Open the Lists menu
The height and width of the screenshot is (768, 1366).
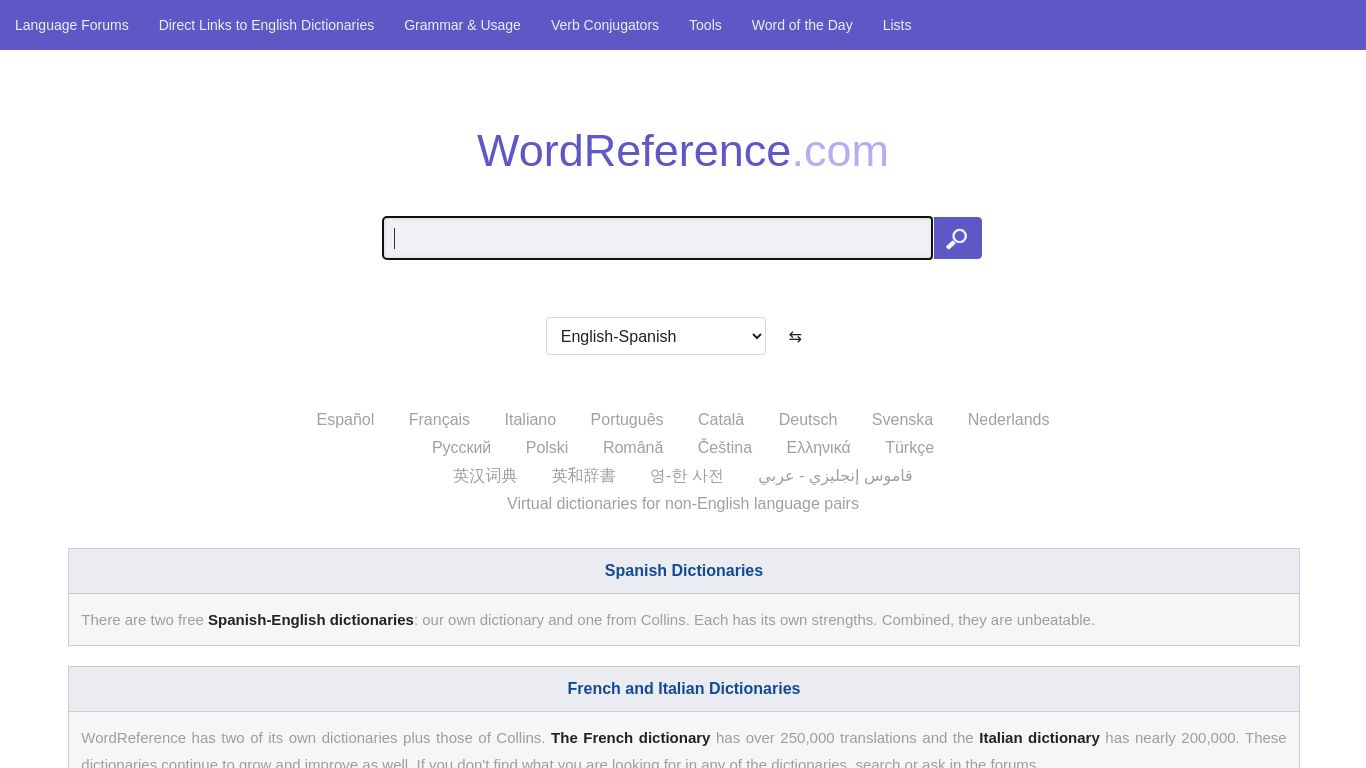pyautogui.click(x=897, y=25)
